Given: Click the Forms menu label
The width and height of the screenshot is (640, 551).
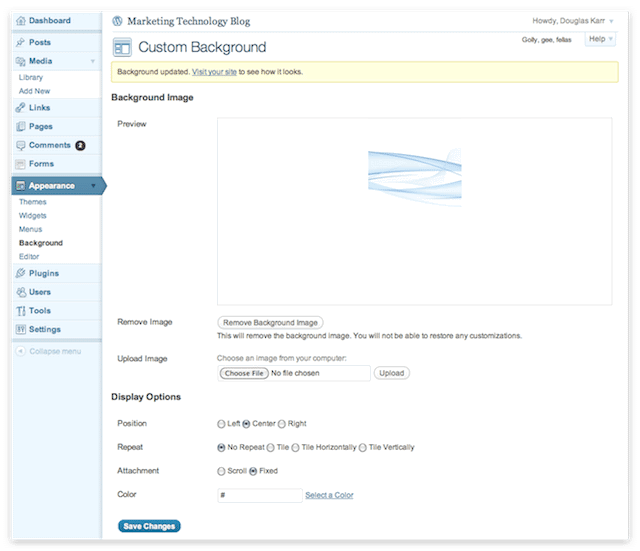Looking at the screenshot, I should (41, 164).
